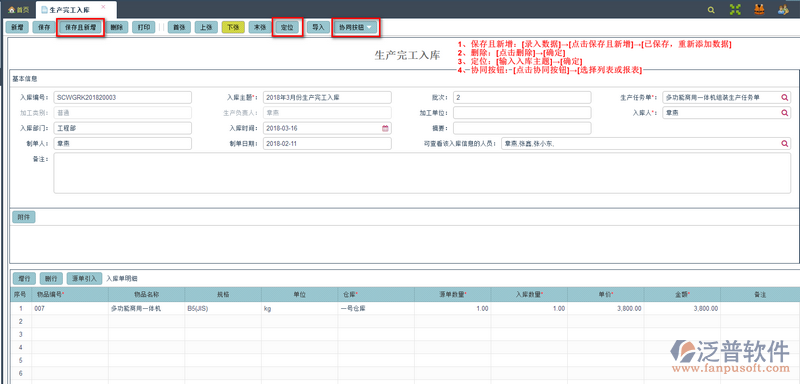This screenshot has width=800, height=384.
Task: Open lookup search for 入库人 field
Action: 785,113
